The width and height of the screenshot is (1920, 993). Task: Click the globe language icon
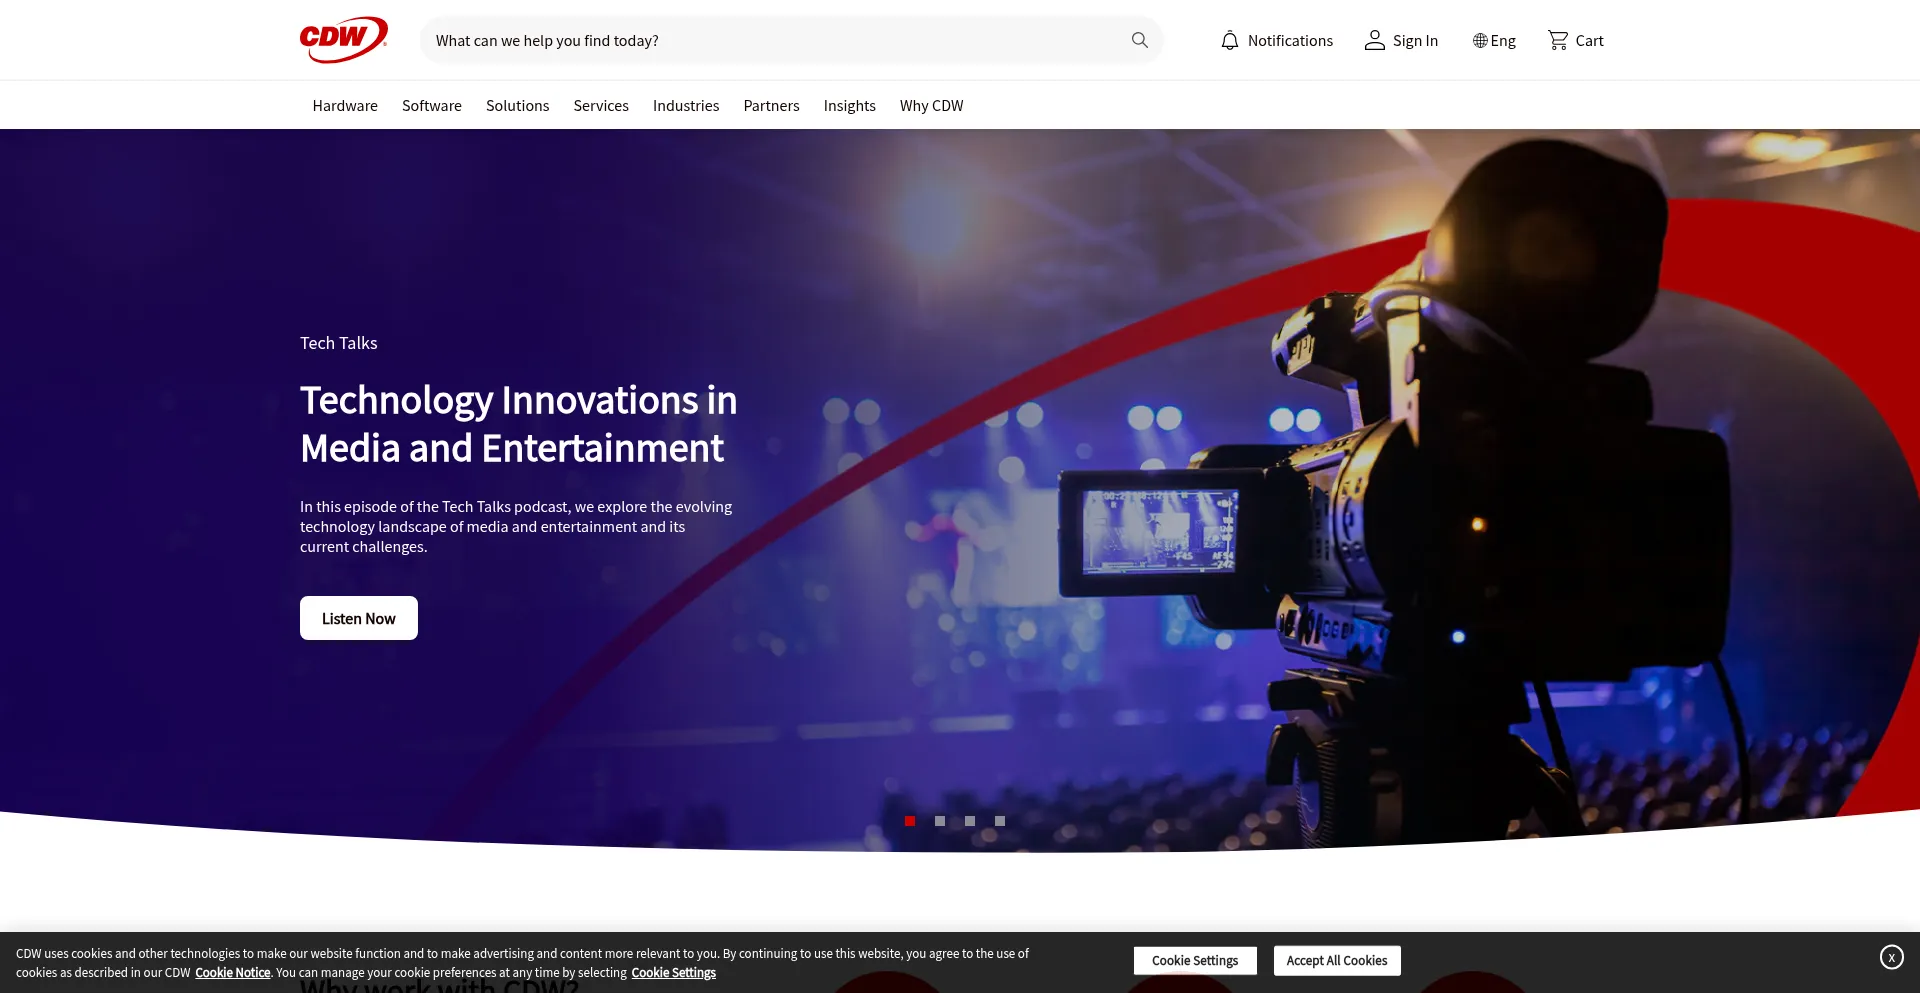click(x=1480, y=41)
